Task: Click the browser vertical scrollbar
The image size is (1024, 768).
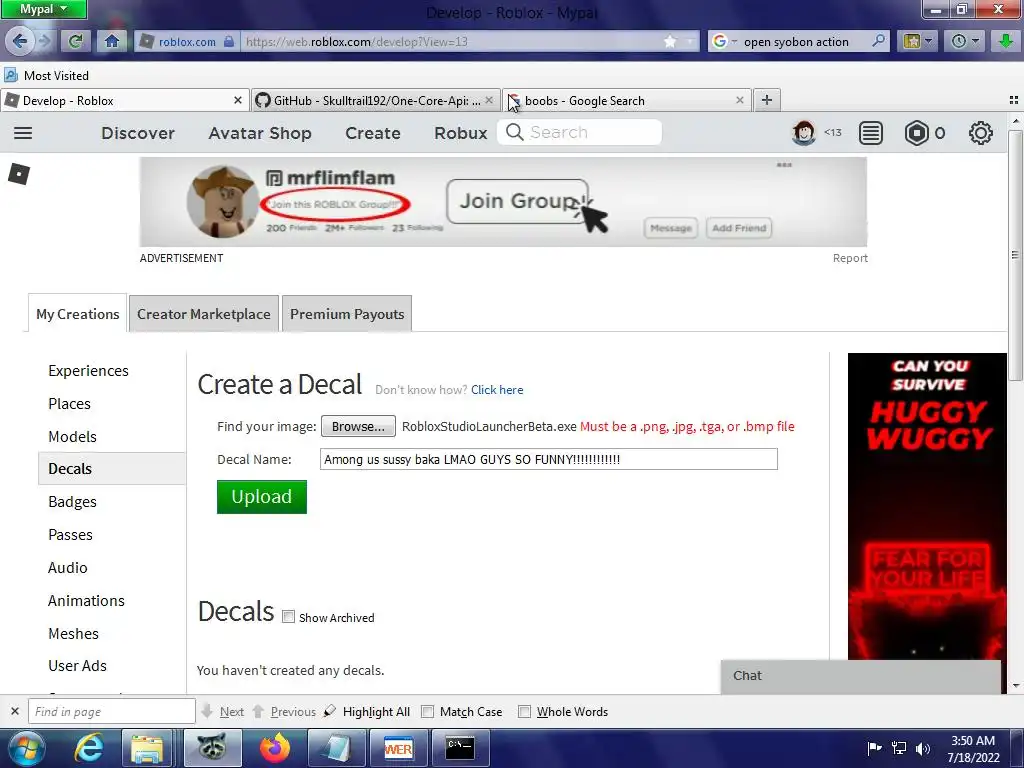Action: click(1015, 255)
